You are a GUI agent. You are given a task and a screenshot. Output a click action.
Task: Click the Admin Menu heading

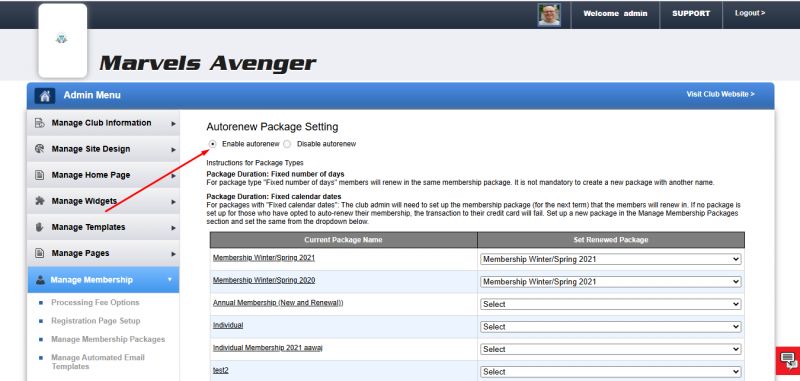[x=92, y=95]
